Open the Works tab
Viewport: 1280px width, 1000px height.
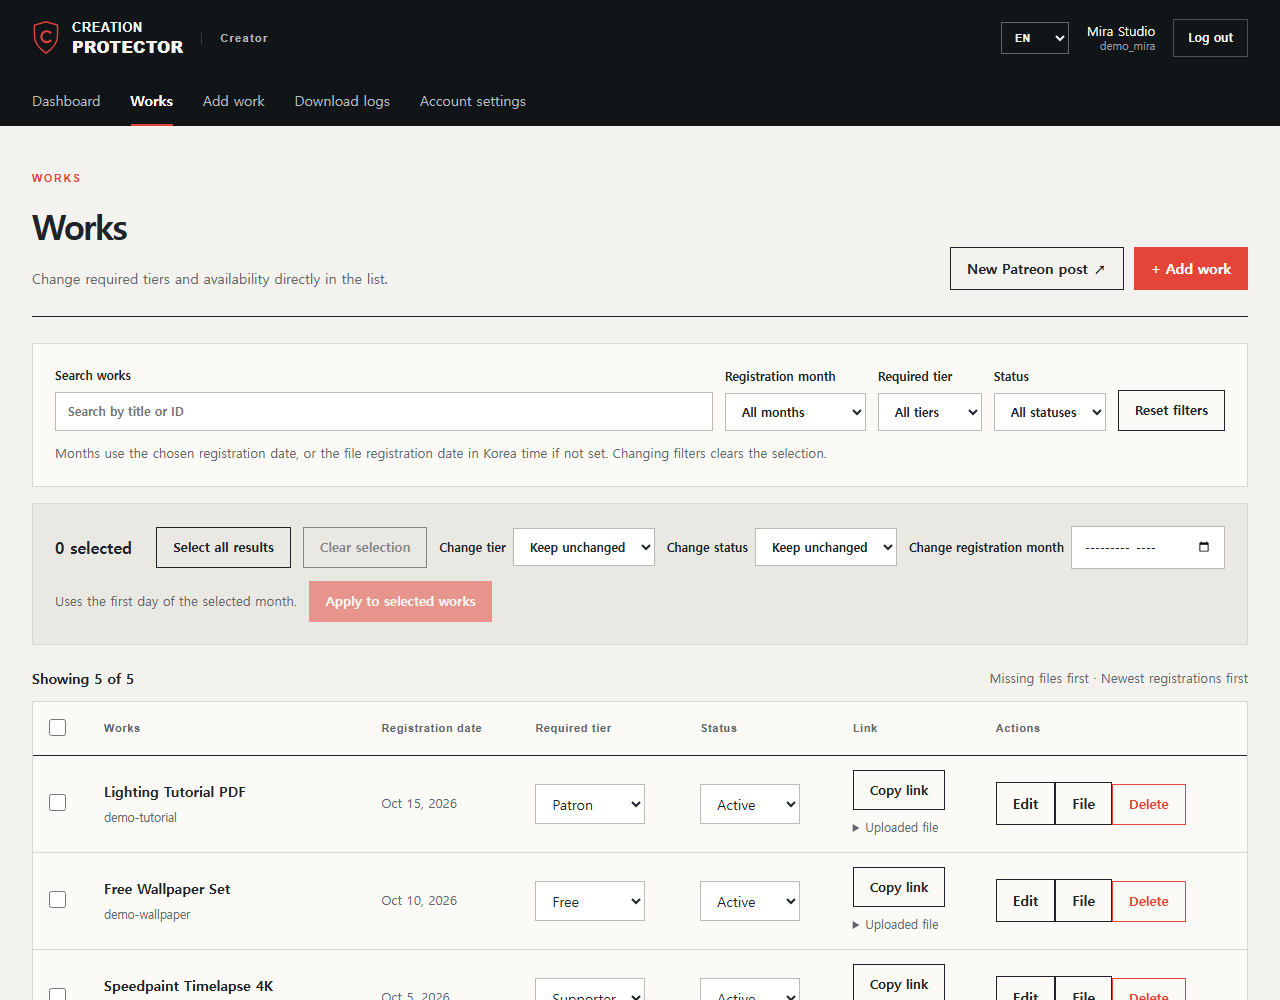[151, 101]
